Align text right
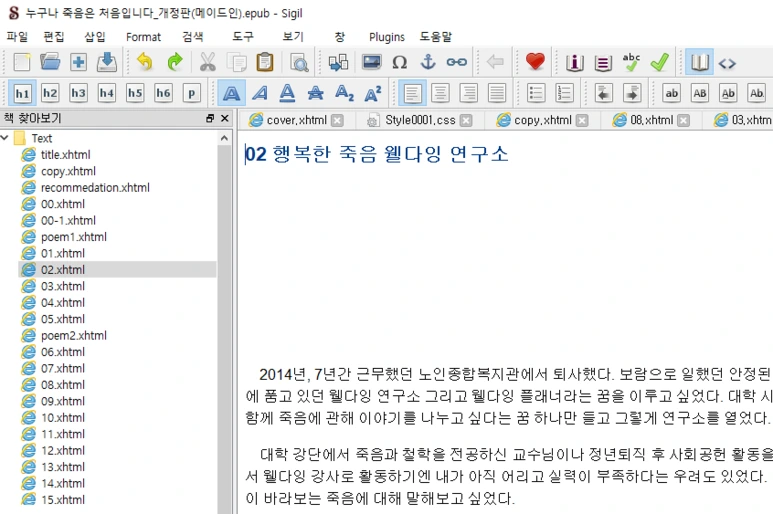The height and width of the screenshot is (514, 773). pyautogui.click(x=468, y=93)
